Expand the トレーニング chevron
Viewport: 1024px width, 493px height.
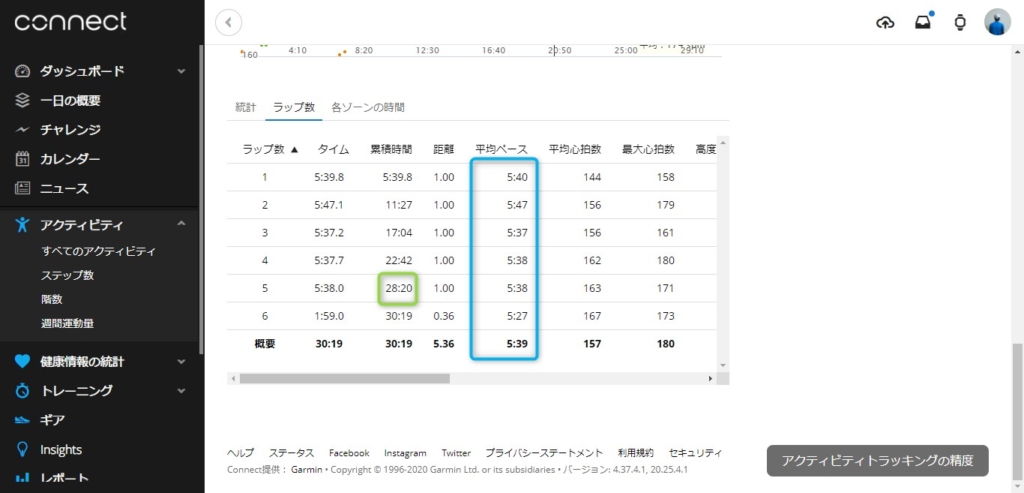tap(181, 391)
